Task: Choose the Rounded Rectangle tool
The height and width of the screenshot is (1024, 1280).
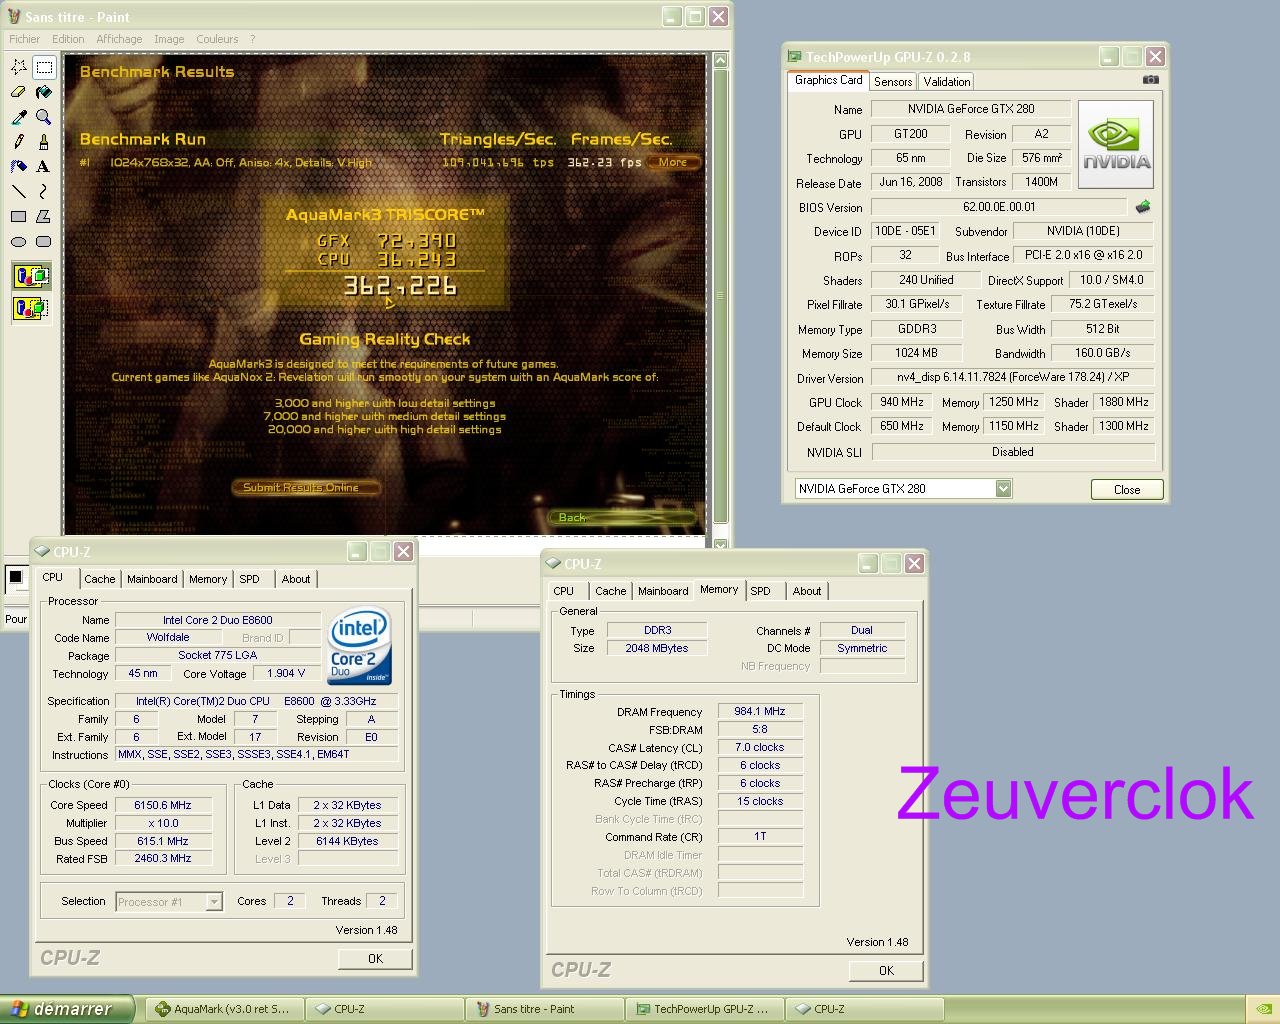Action: [x=43, y=241]
